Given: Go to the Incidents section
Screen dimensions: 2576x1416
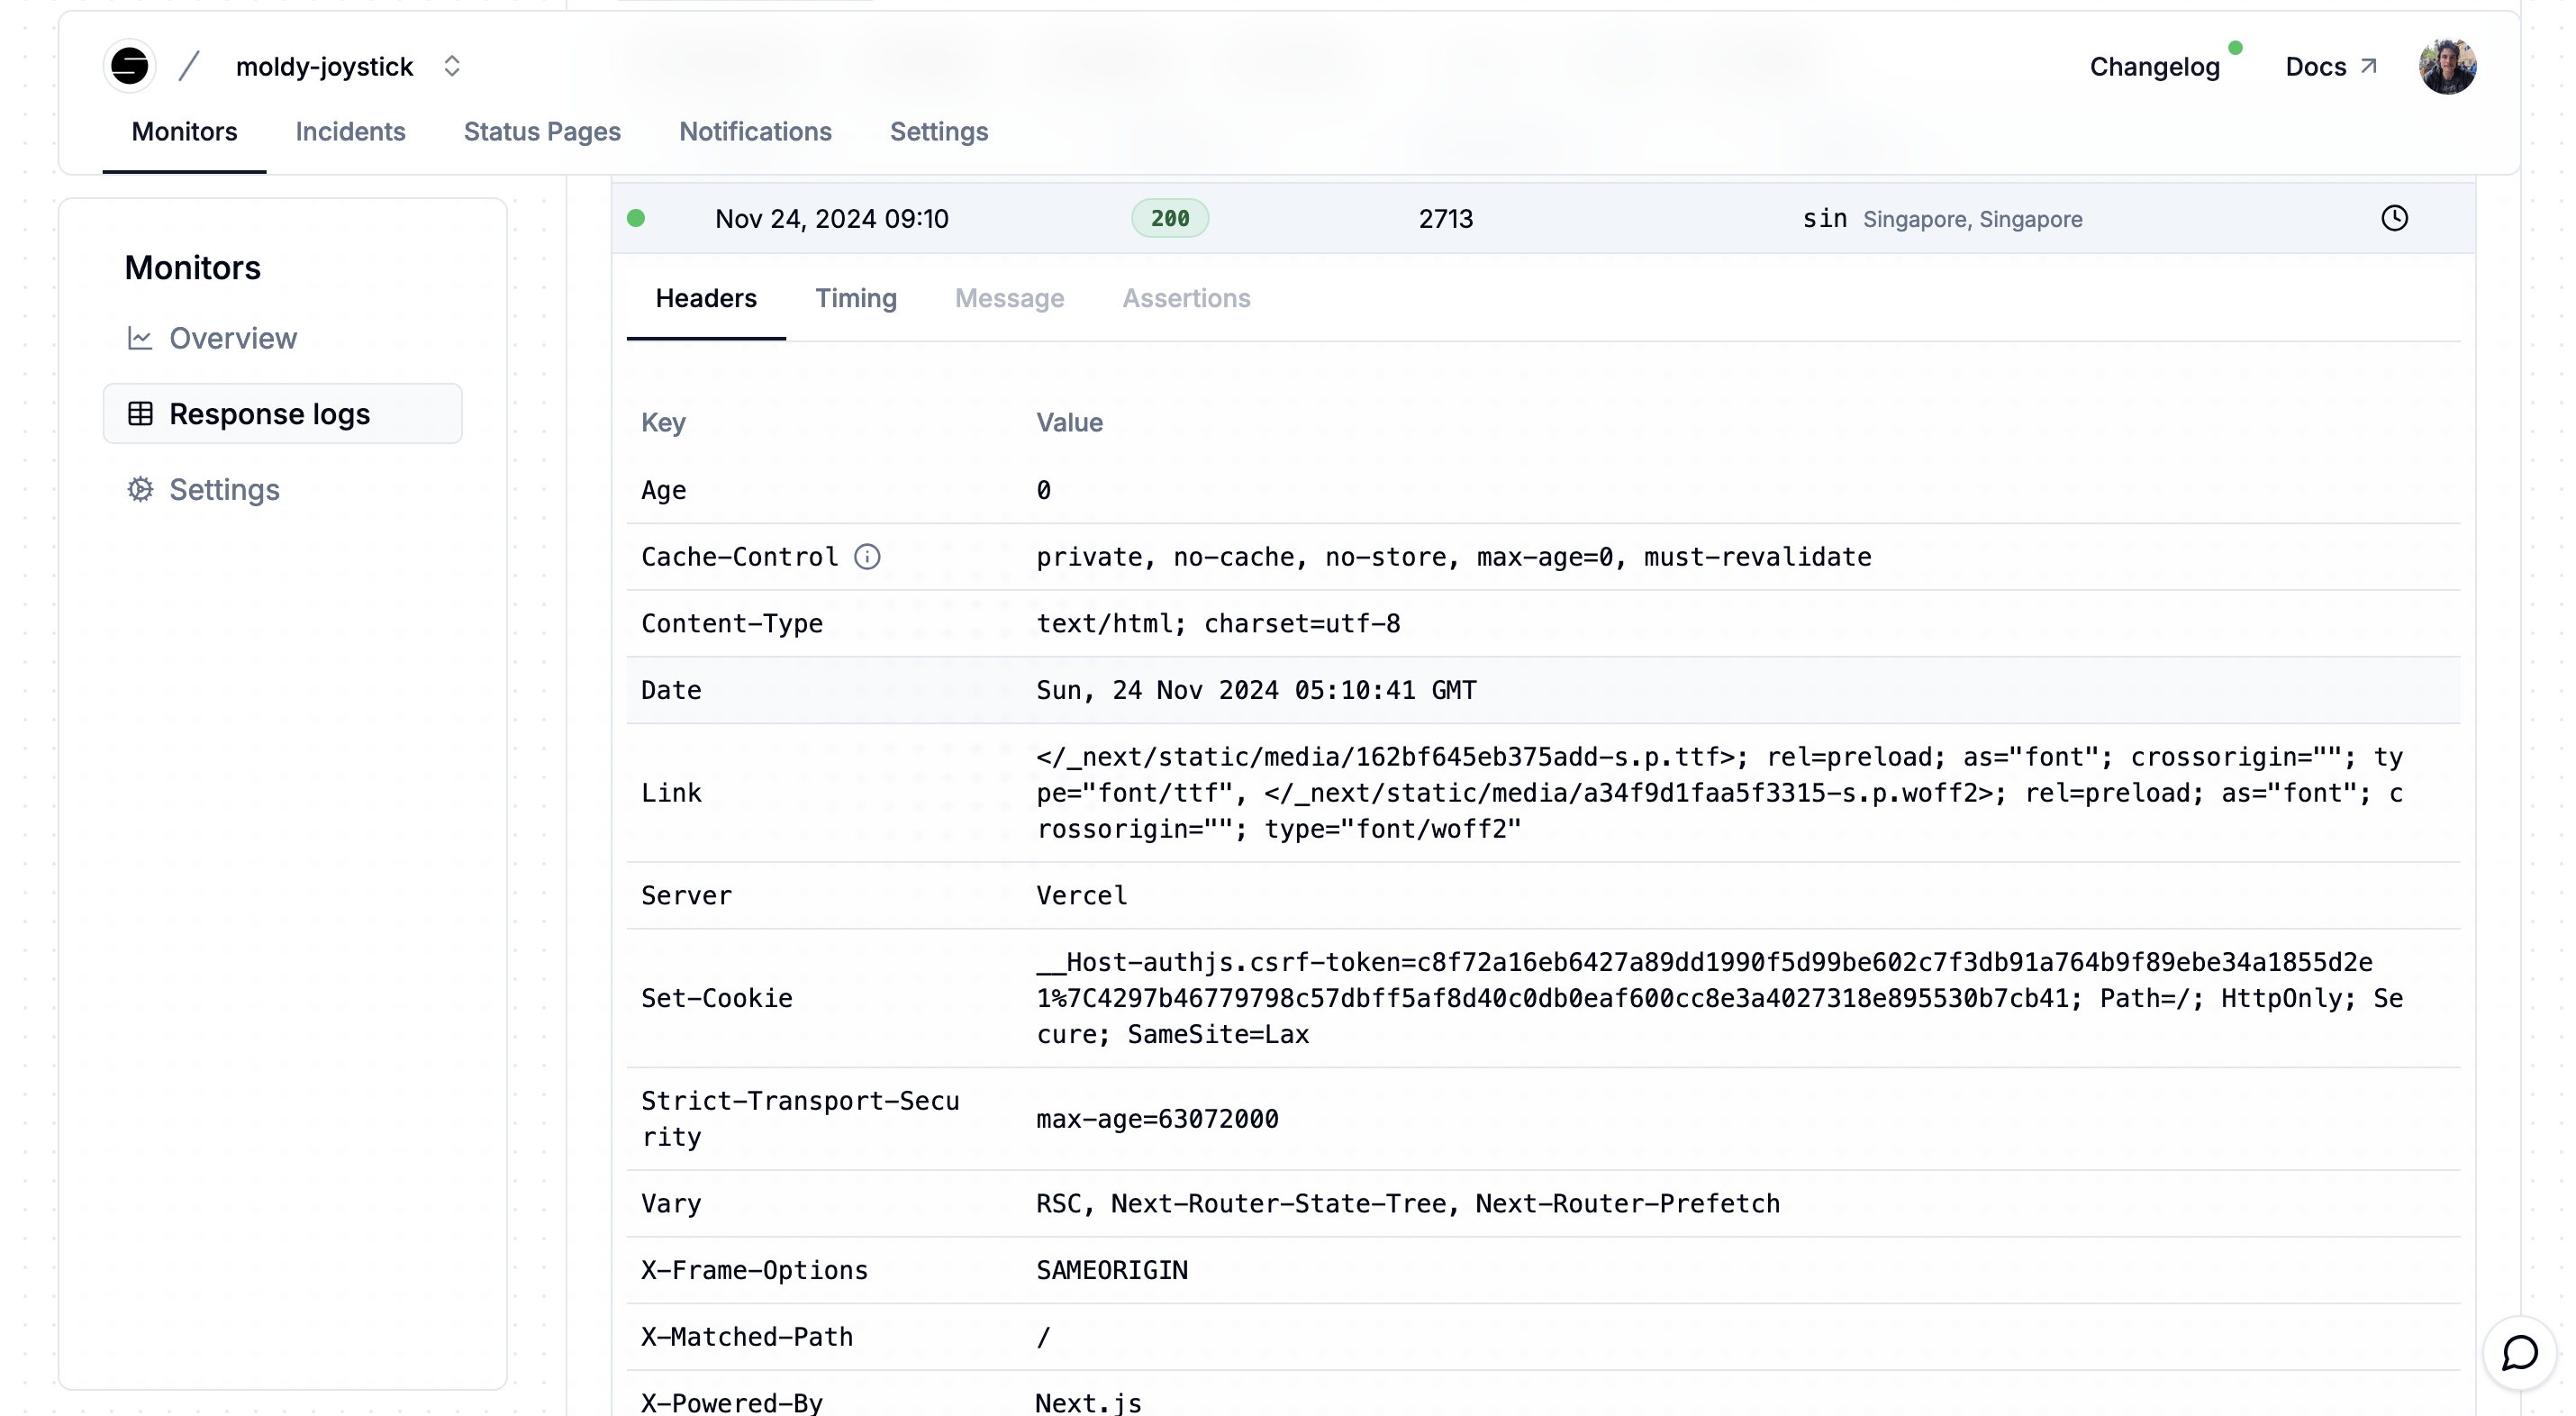Looking at the screenshot, I should (x=350, y=131).
